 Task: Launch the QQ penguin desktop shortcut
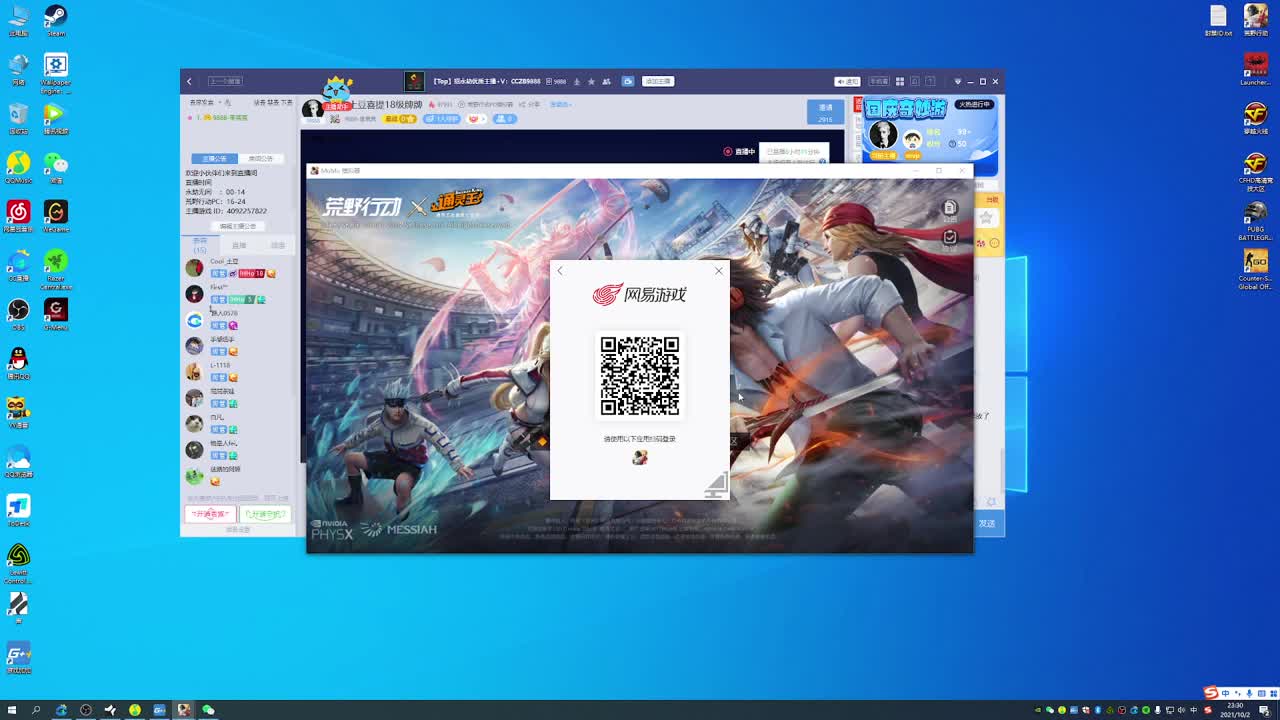tap(18, 362)
